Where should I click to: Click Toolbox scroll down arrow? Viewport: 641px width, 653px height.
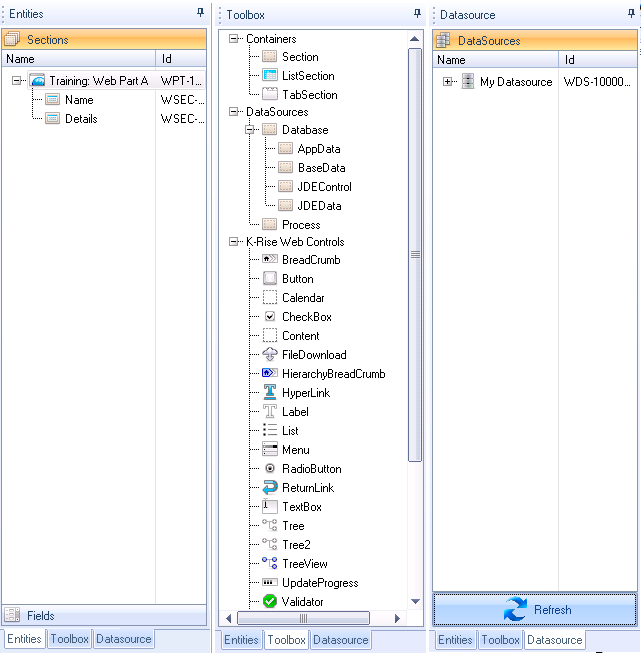coord(415,601)
